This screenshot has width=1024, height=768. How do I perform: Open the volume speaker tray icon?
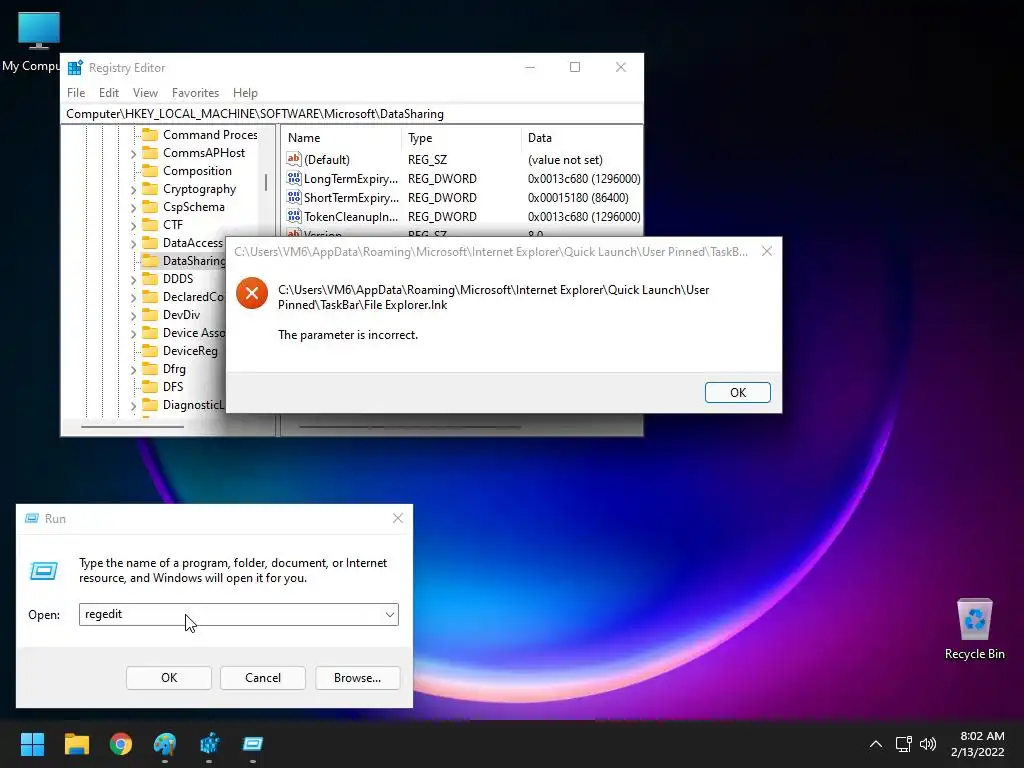[x=927, y=744]
